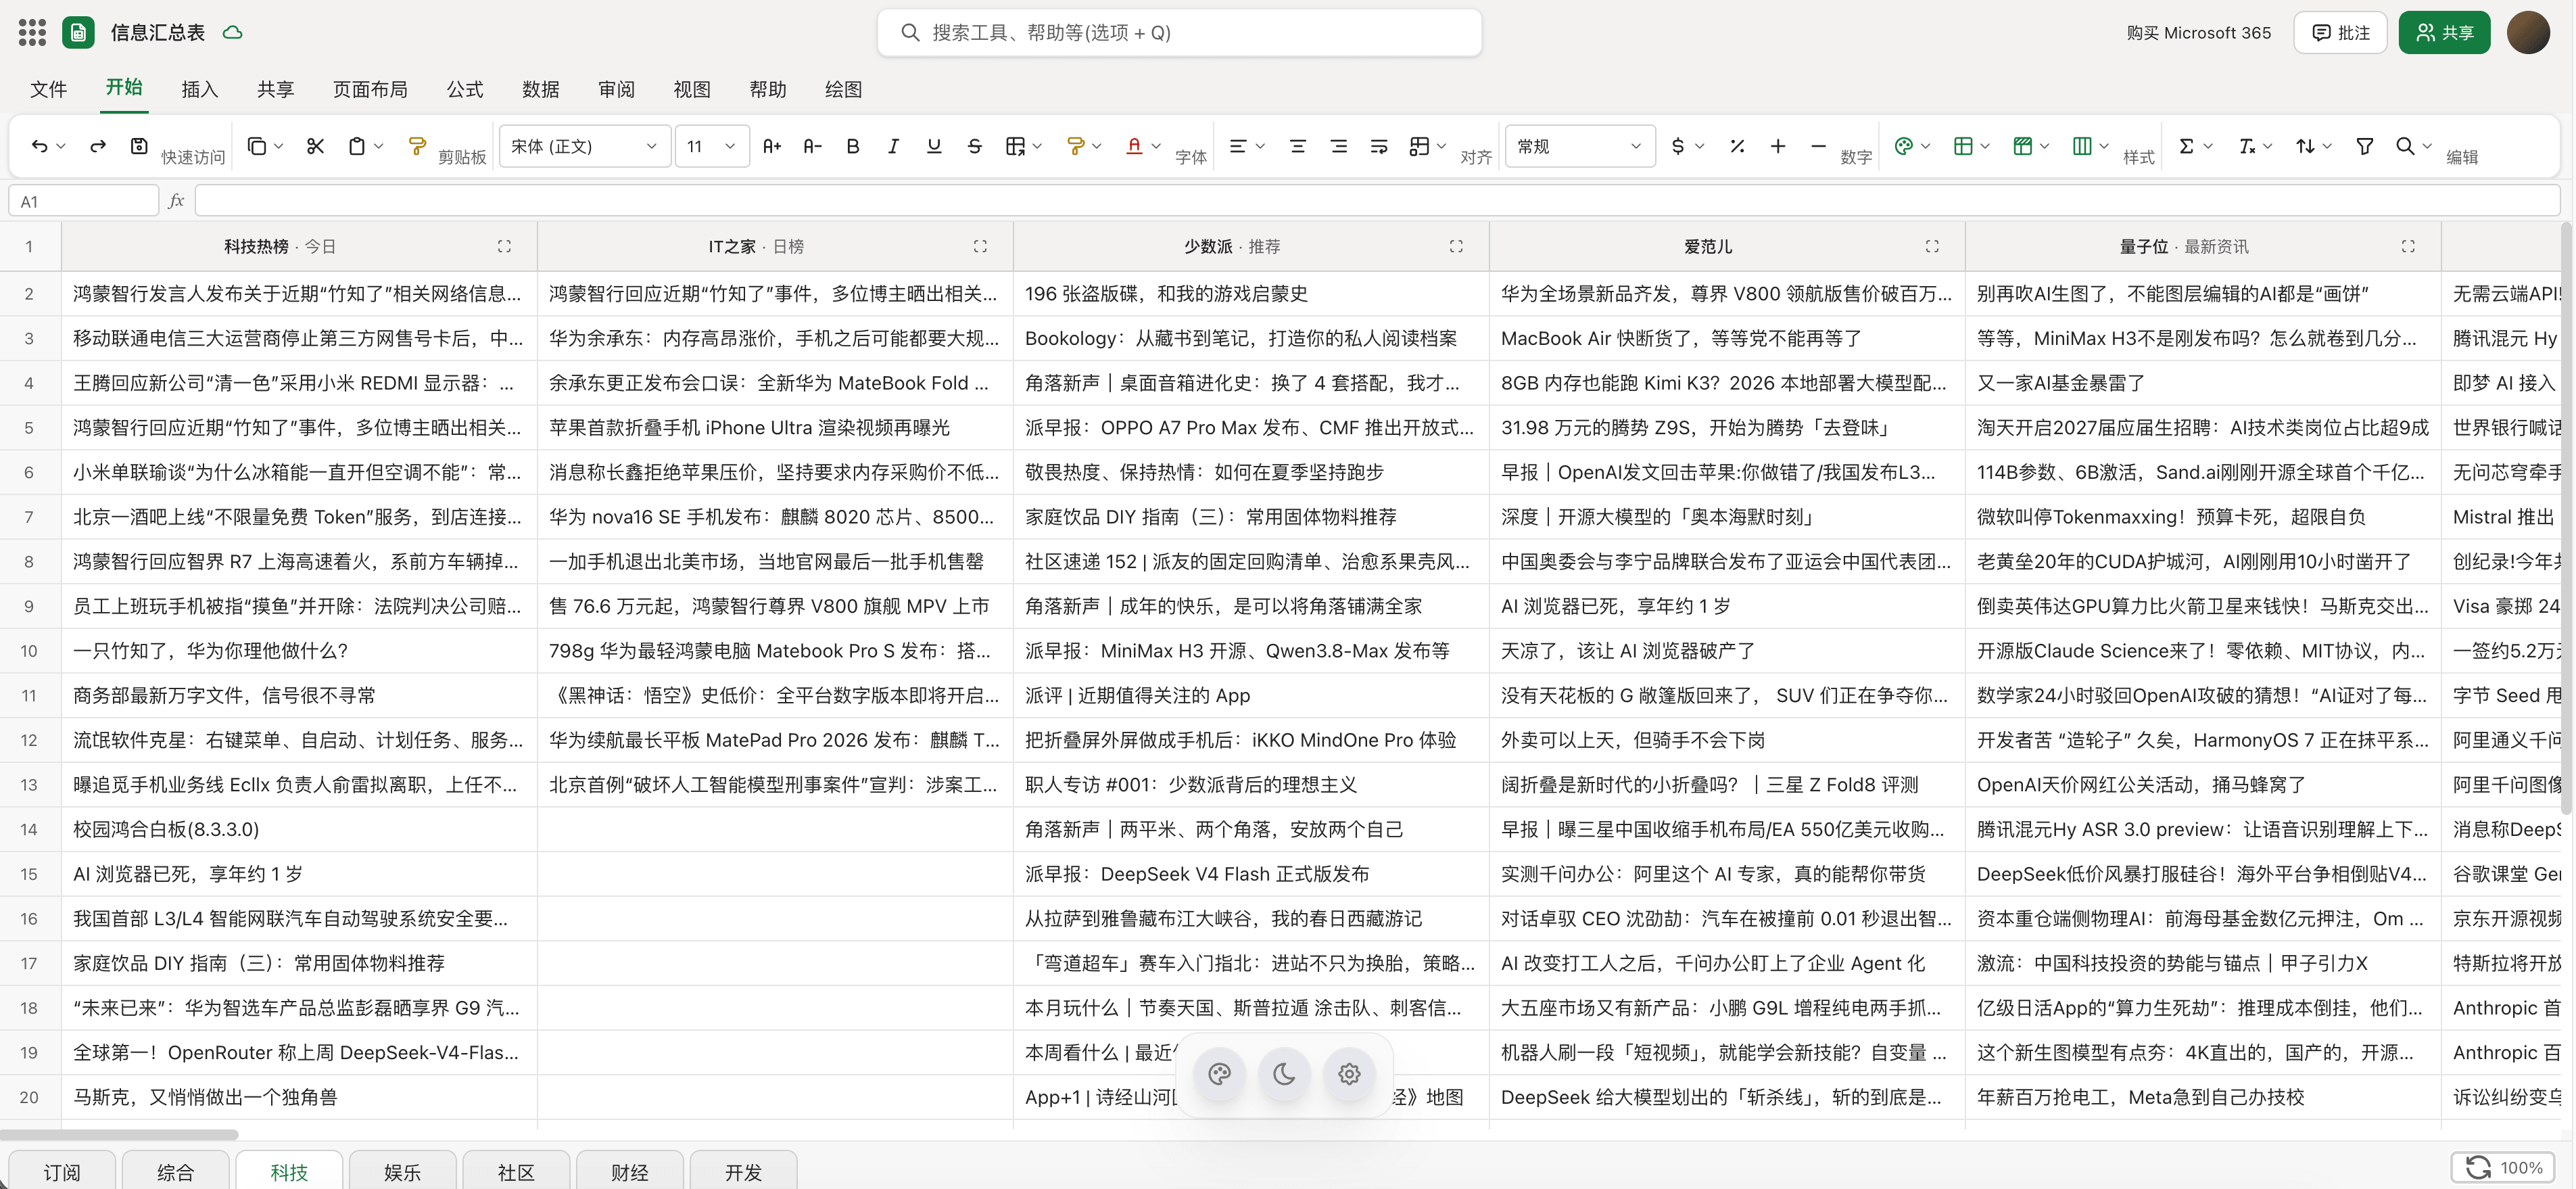Open the 娱乐 sheet tab
The height and width of the screenshot is (1189, 2576).
[402, 1172]
